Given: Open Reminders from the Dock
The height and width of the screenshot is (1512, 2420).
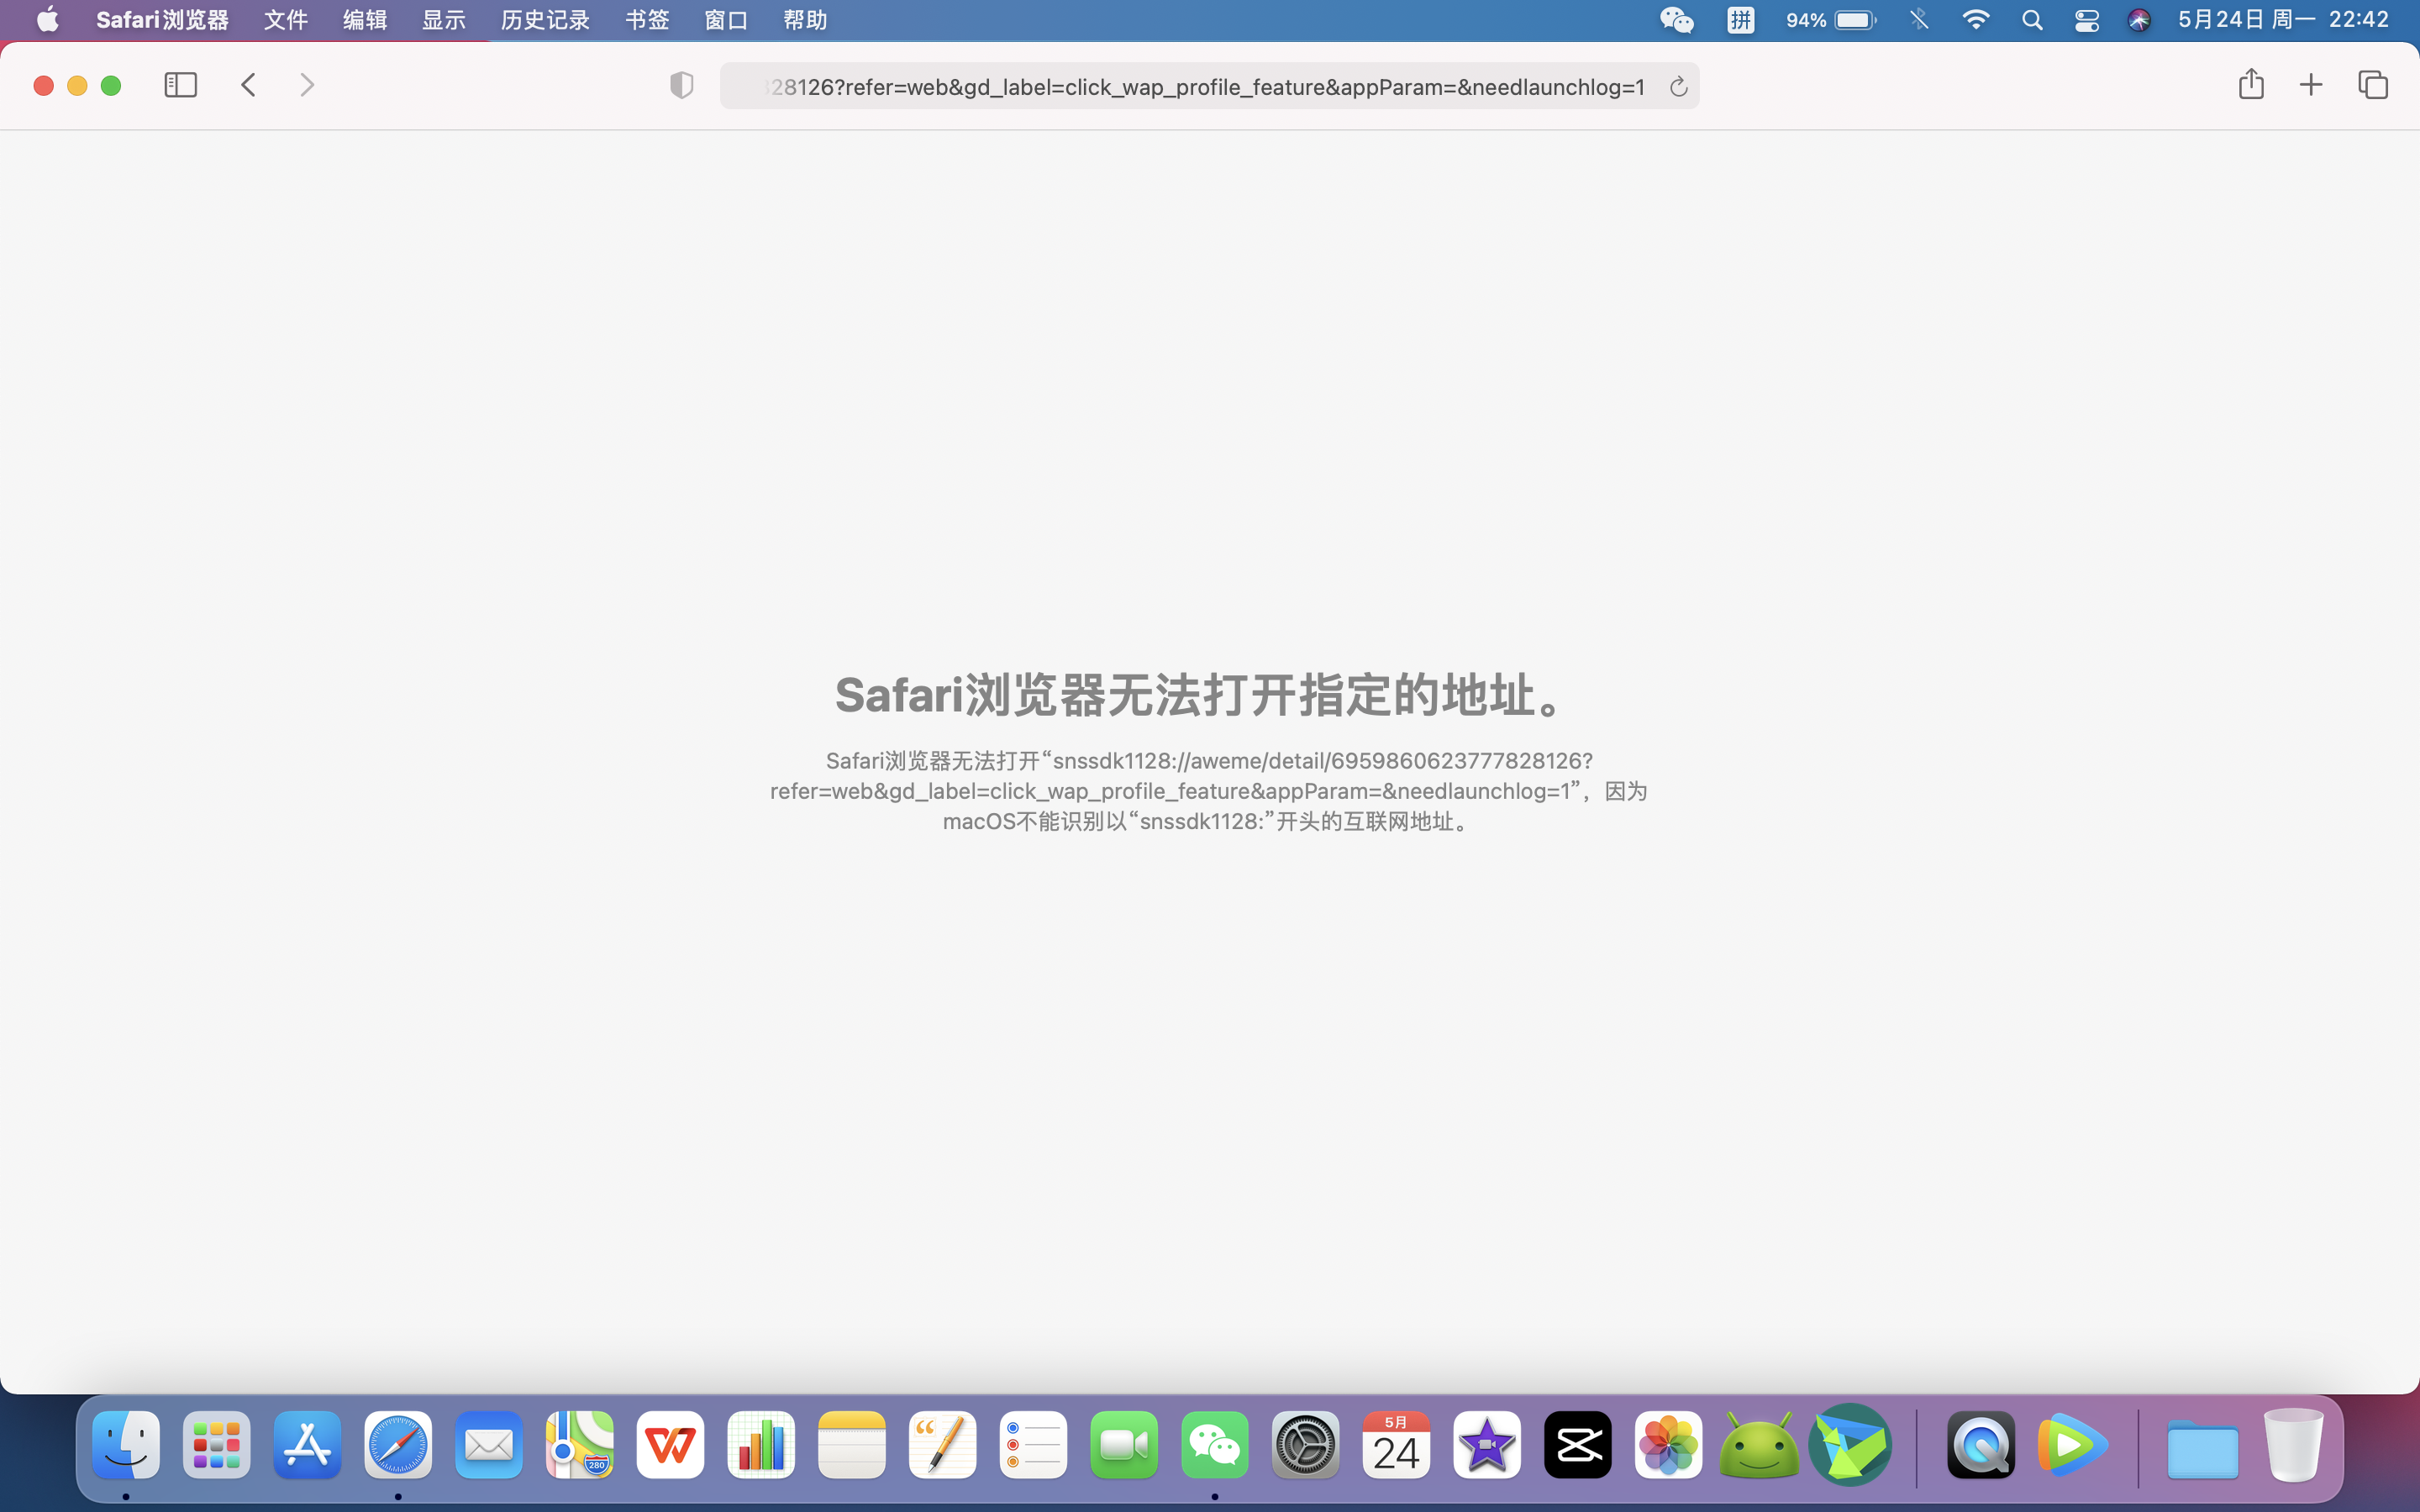Looking at the screenshot, I should (x=1034, y=1445).
